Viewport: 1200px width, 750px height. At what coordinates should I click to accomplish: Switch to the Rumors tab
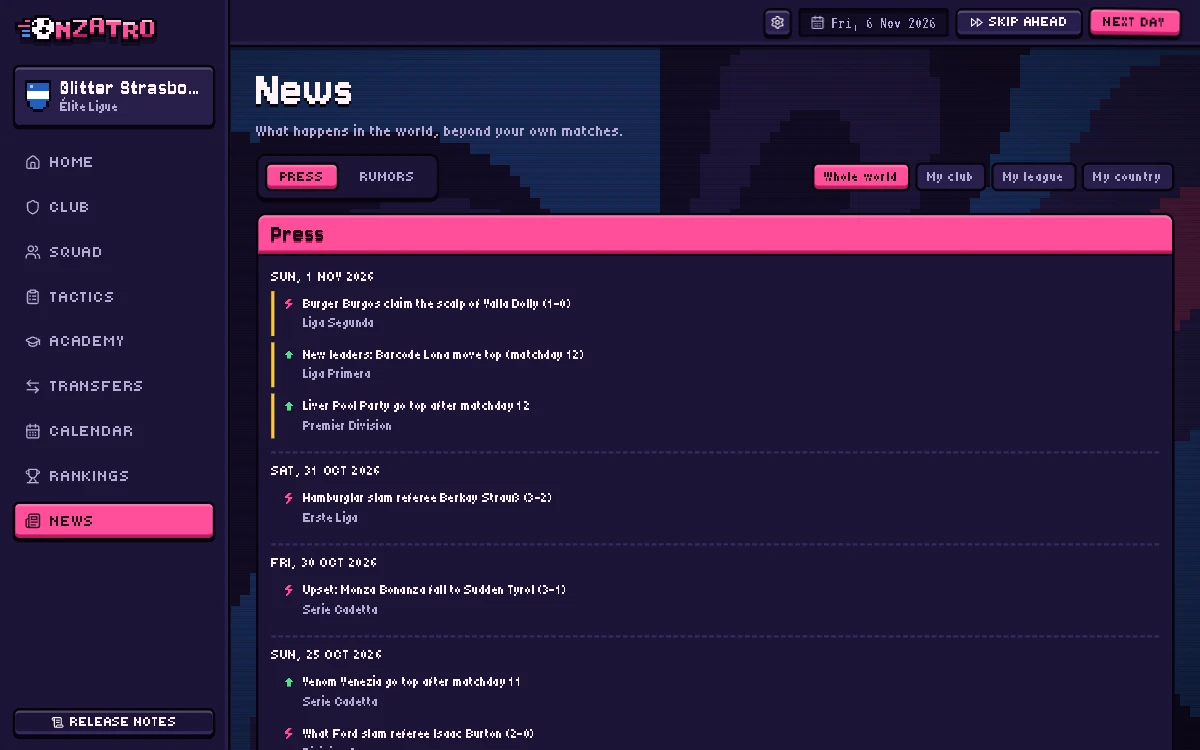point(386,177)
